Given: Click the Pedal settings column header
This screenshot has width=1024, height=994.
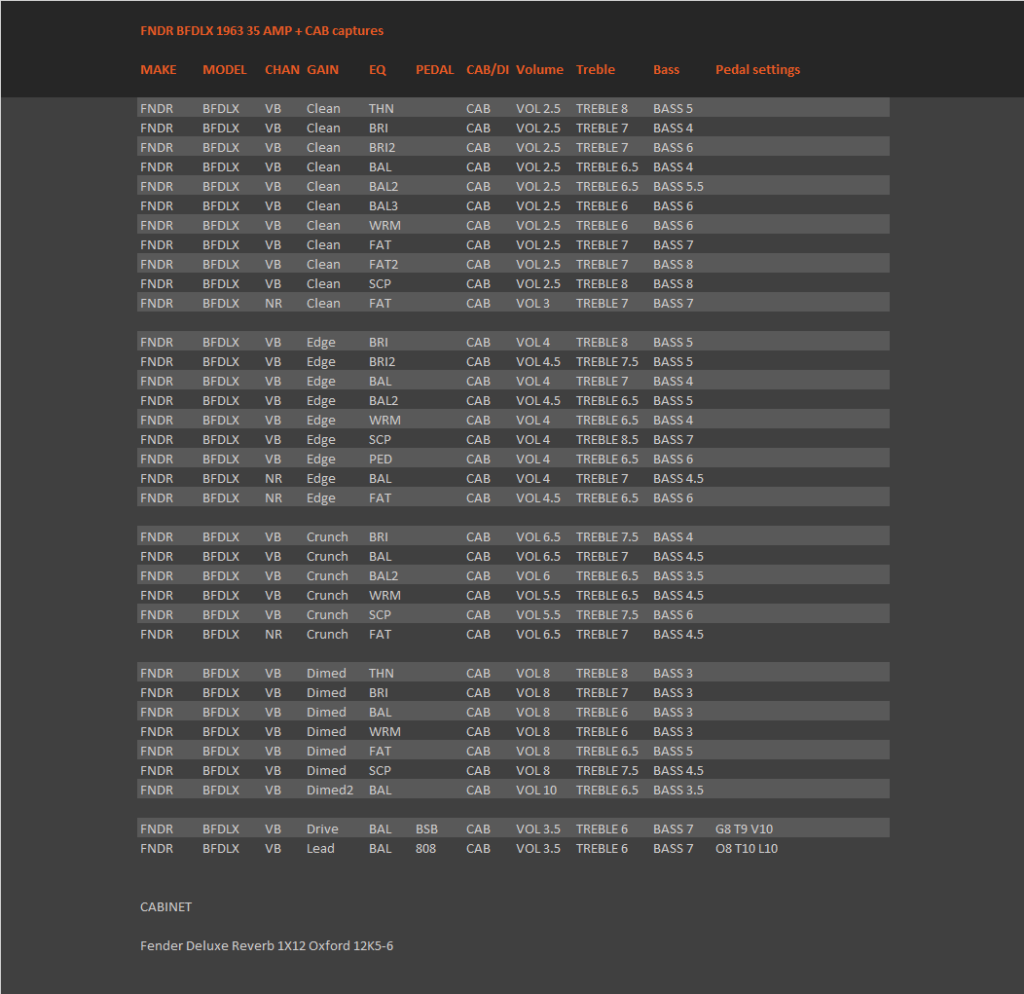Looking at the screenshot, I should [758, 70].
